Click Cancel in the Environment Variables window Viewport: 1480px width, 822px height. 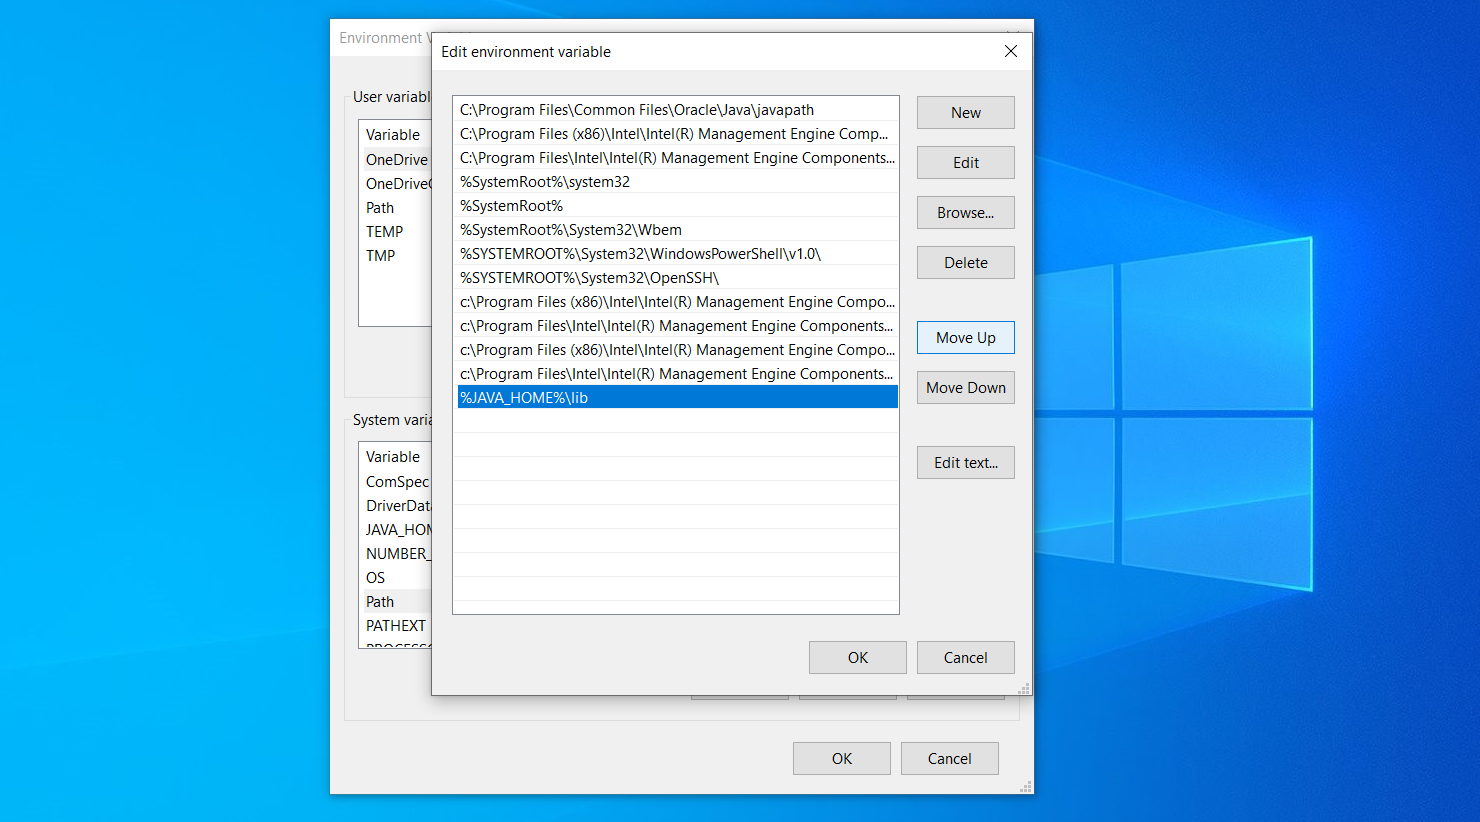(949, 759)
